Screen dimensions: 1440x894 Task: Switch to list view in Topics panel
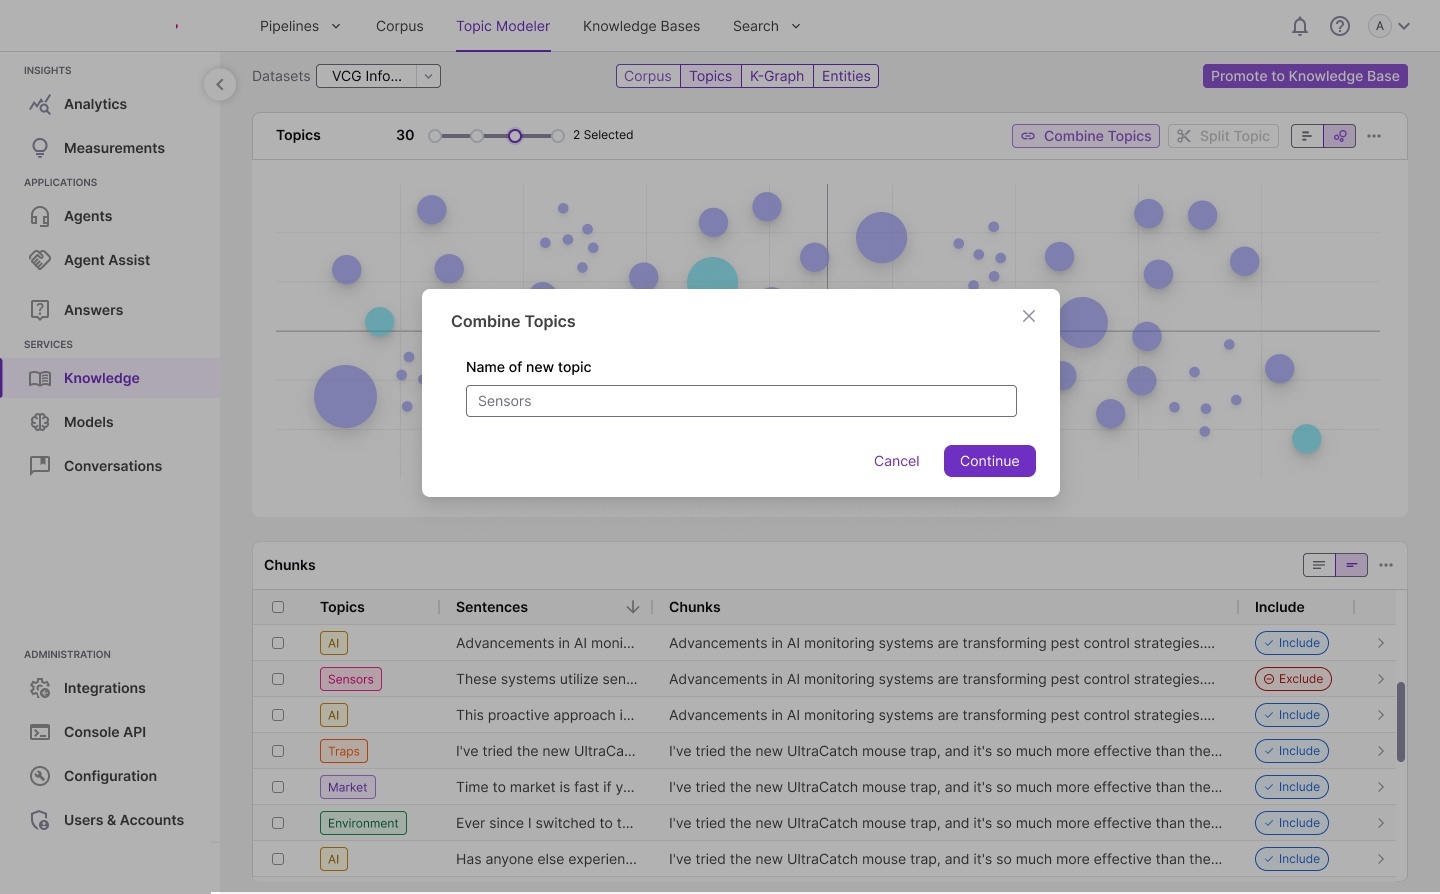pos(1307,136)
